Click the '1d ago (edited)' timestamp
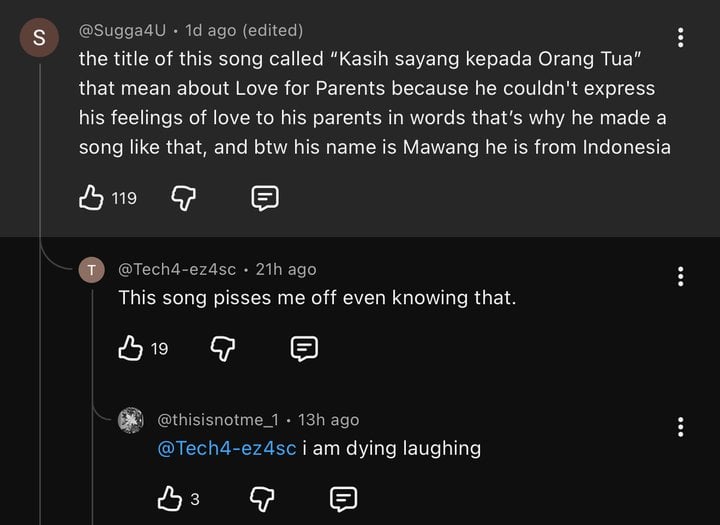 [244, 31]
